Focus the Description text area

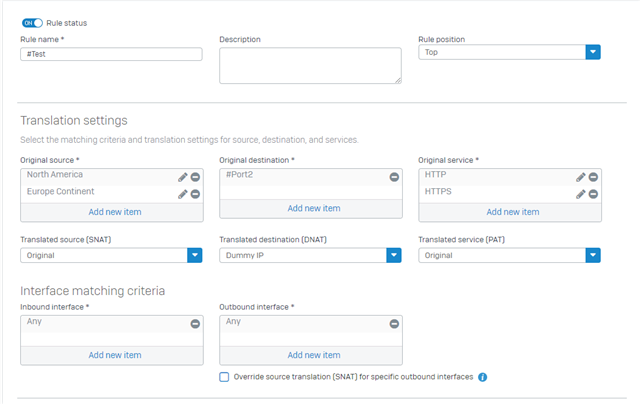point(310,66)
